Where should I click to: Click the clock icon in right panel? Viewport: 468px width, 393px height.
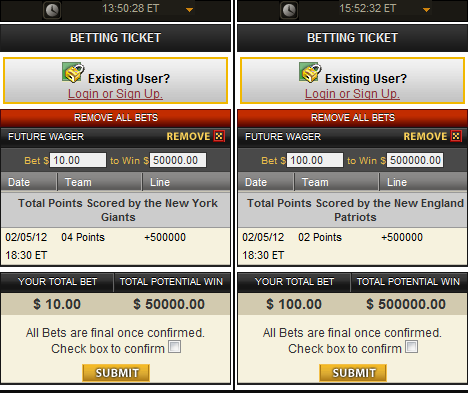coord(289,10)
